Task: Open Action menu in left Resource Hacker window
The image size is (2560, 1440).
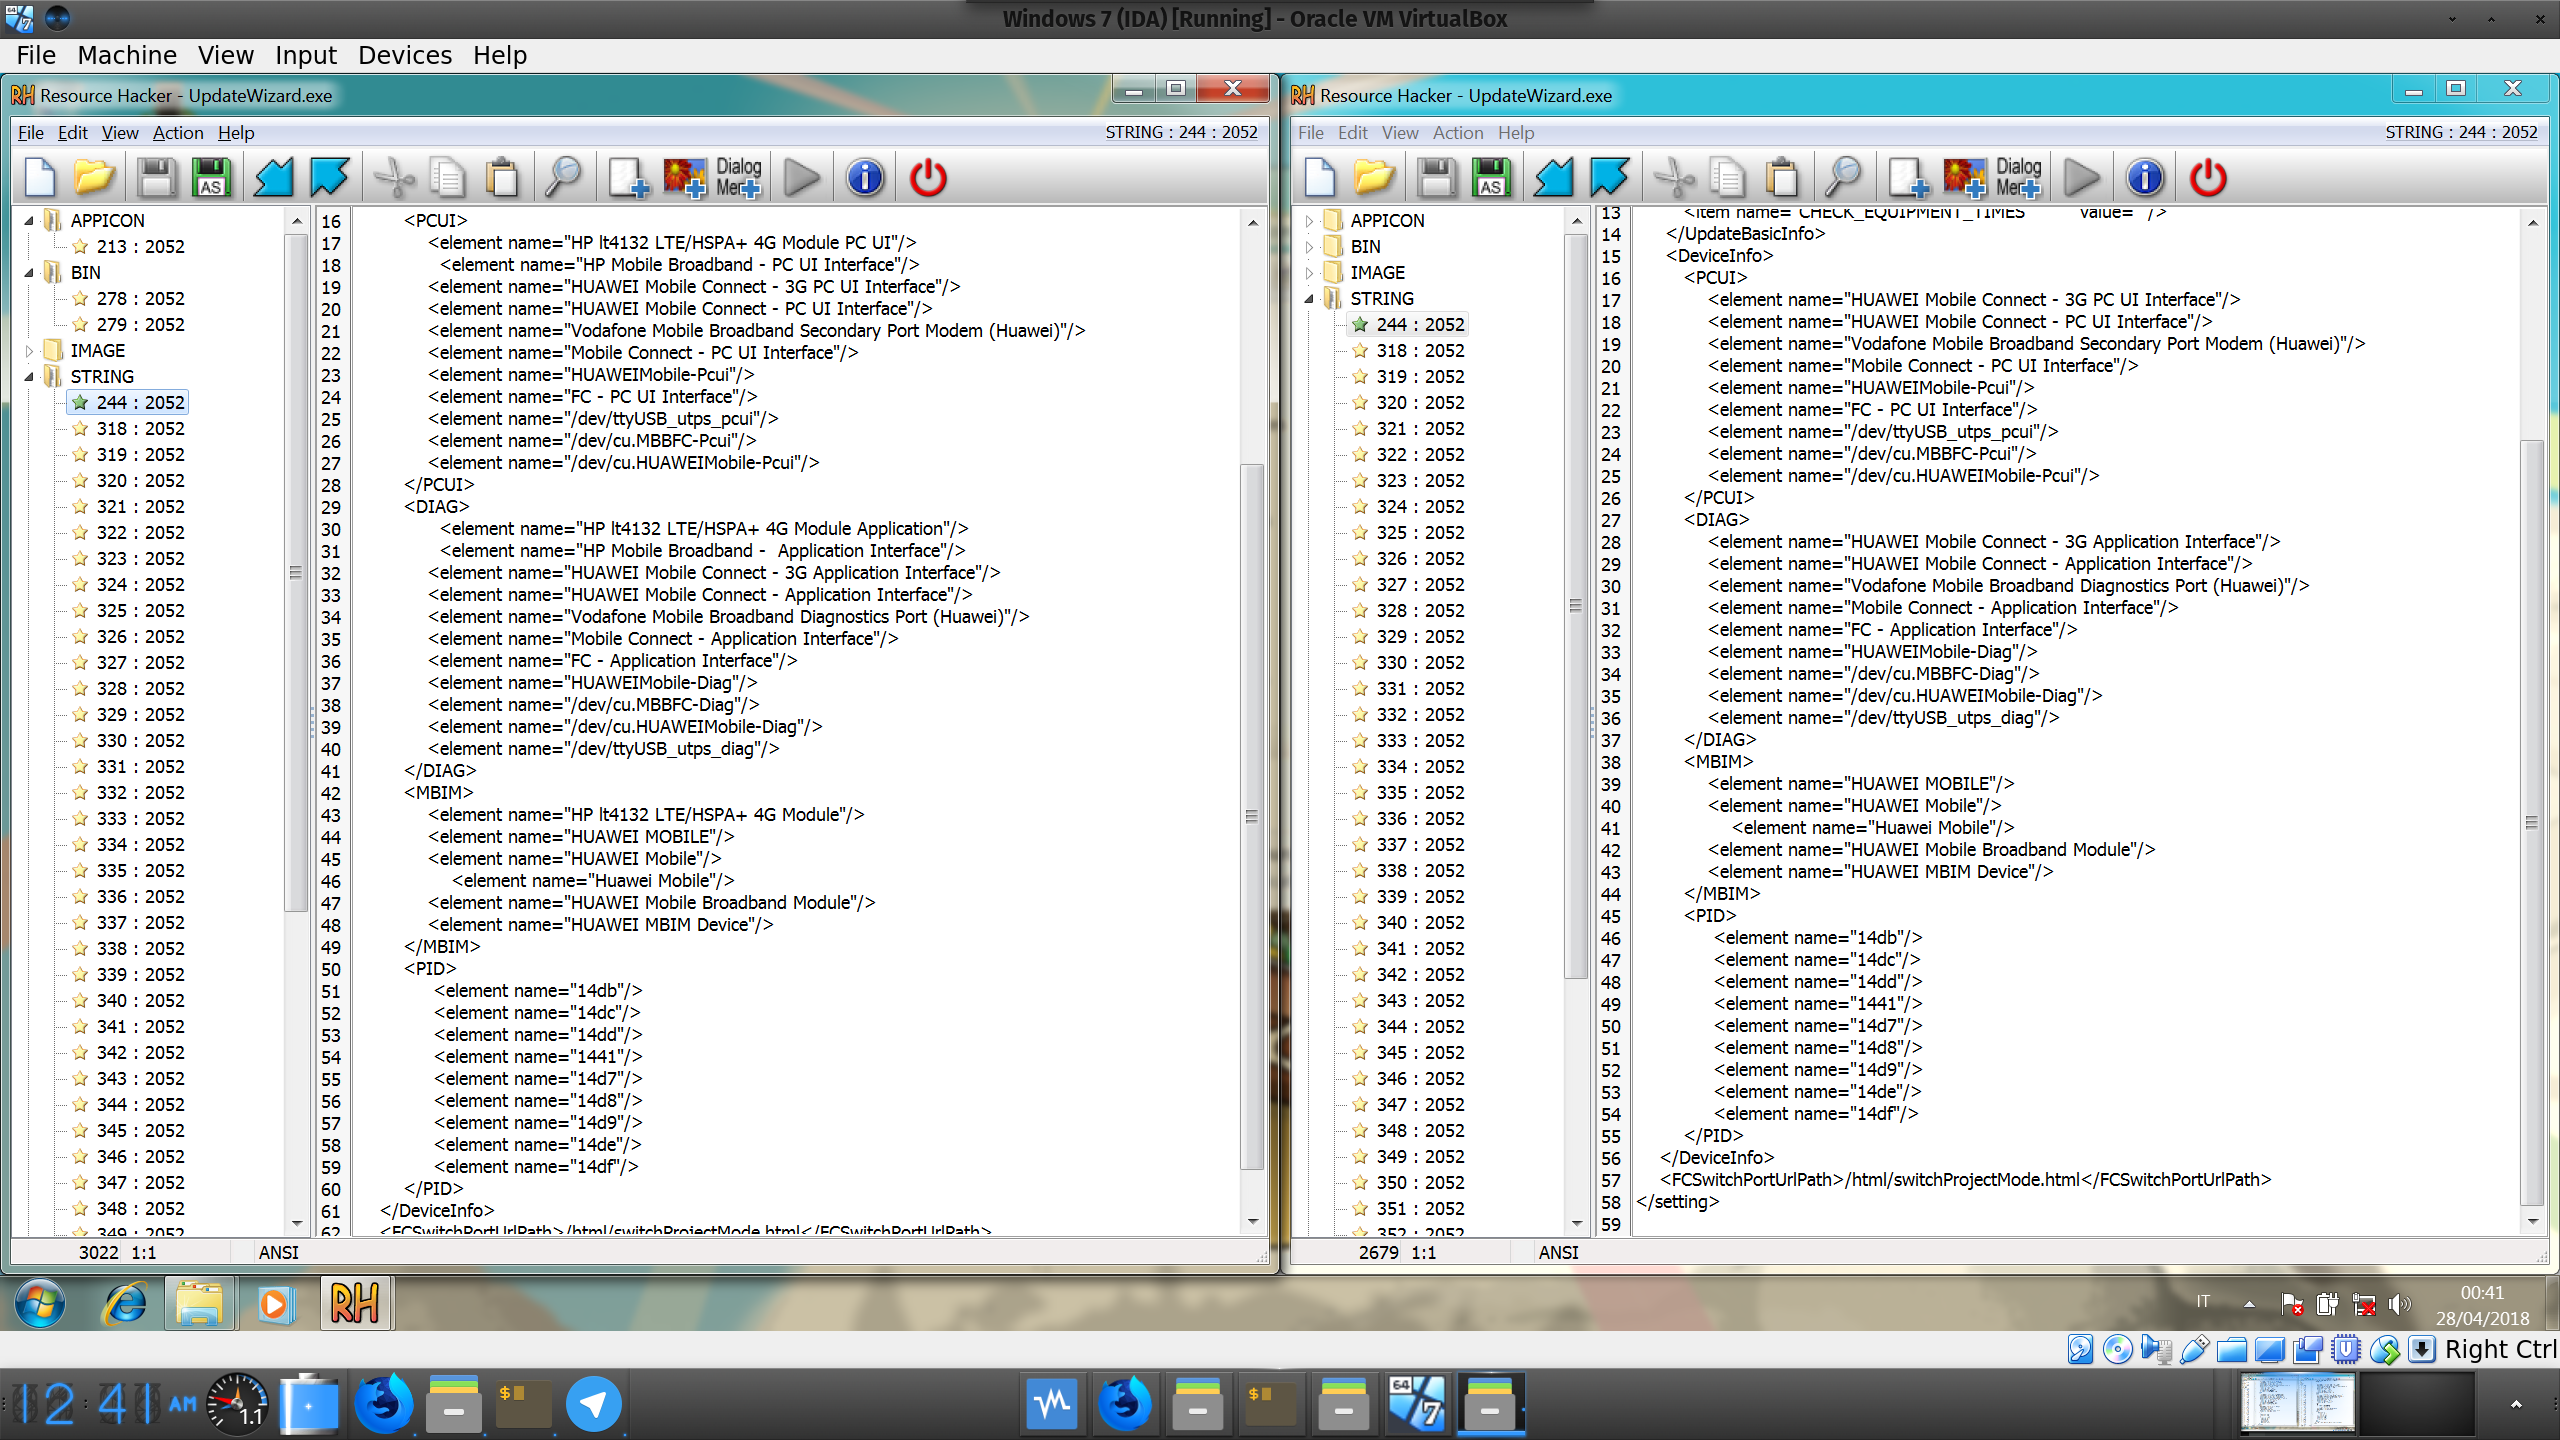Action: (x=178, y=133)
